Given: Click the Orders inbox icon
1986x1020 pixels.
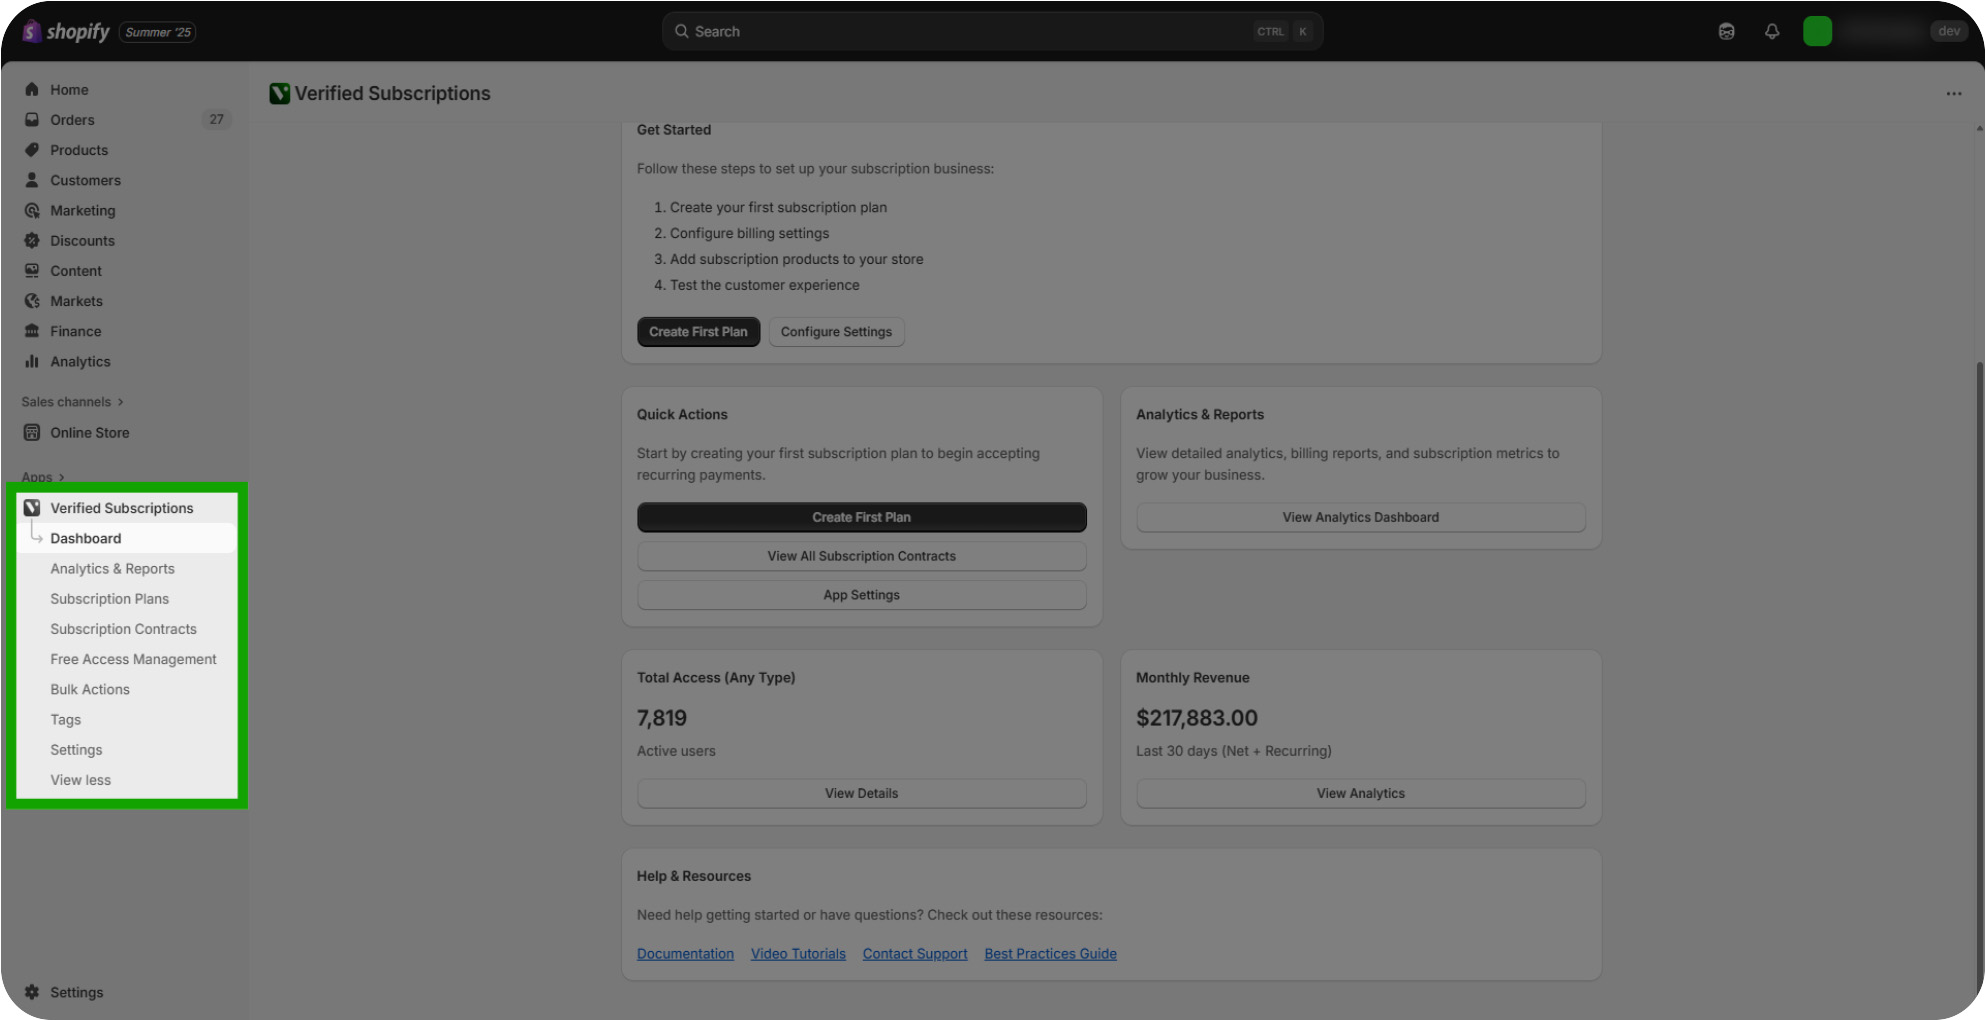Looking at the screenshot, I should pyautogui.click(x=32, y=119).
